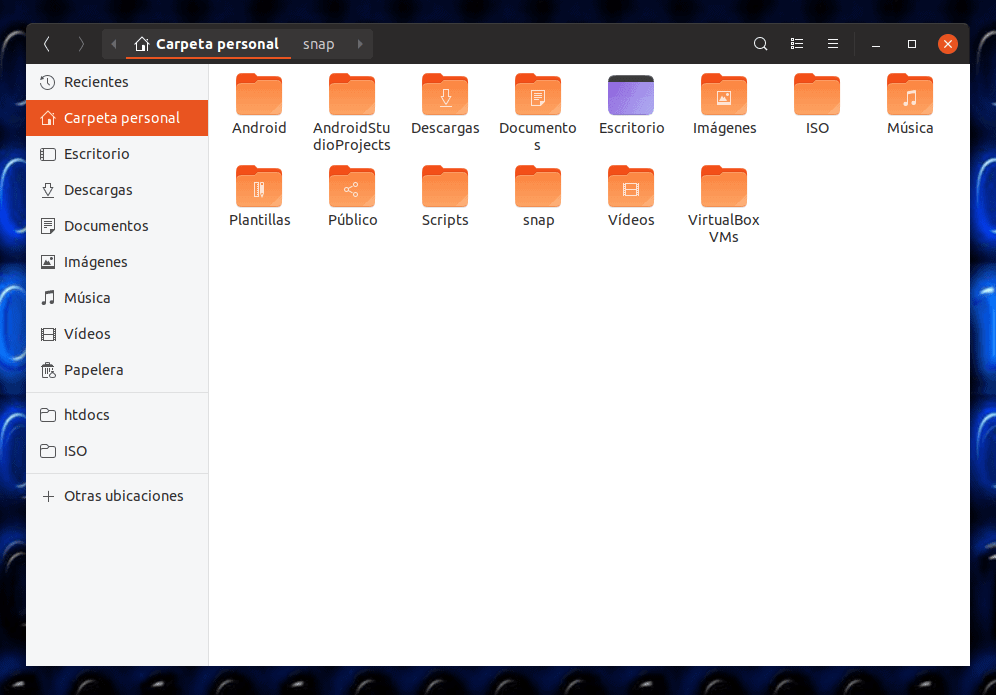Open the hamburger menu in header bar
Screen dimensions: 996x695
[x=833, y=44]
